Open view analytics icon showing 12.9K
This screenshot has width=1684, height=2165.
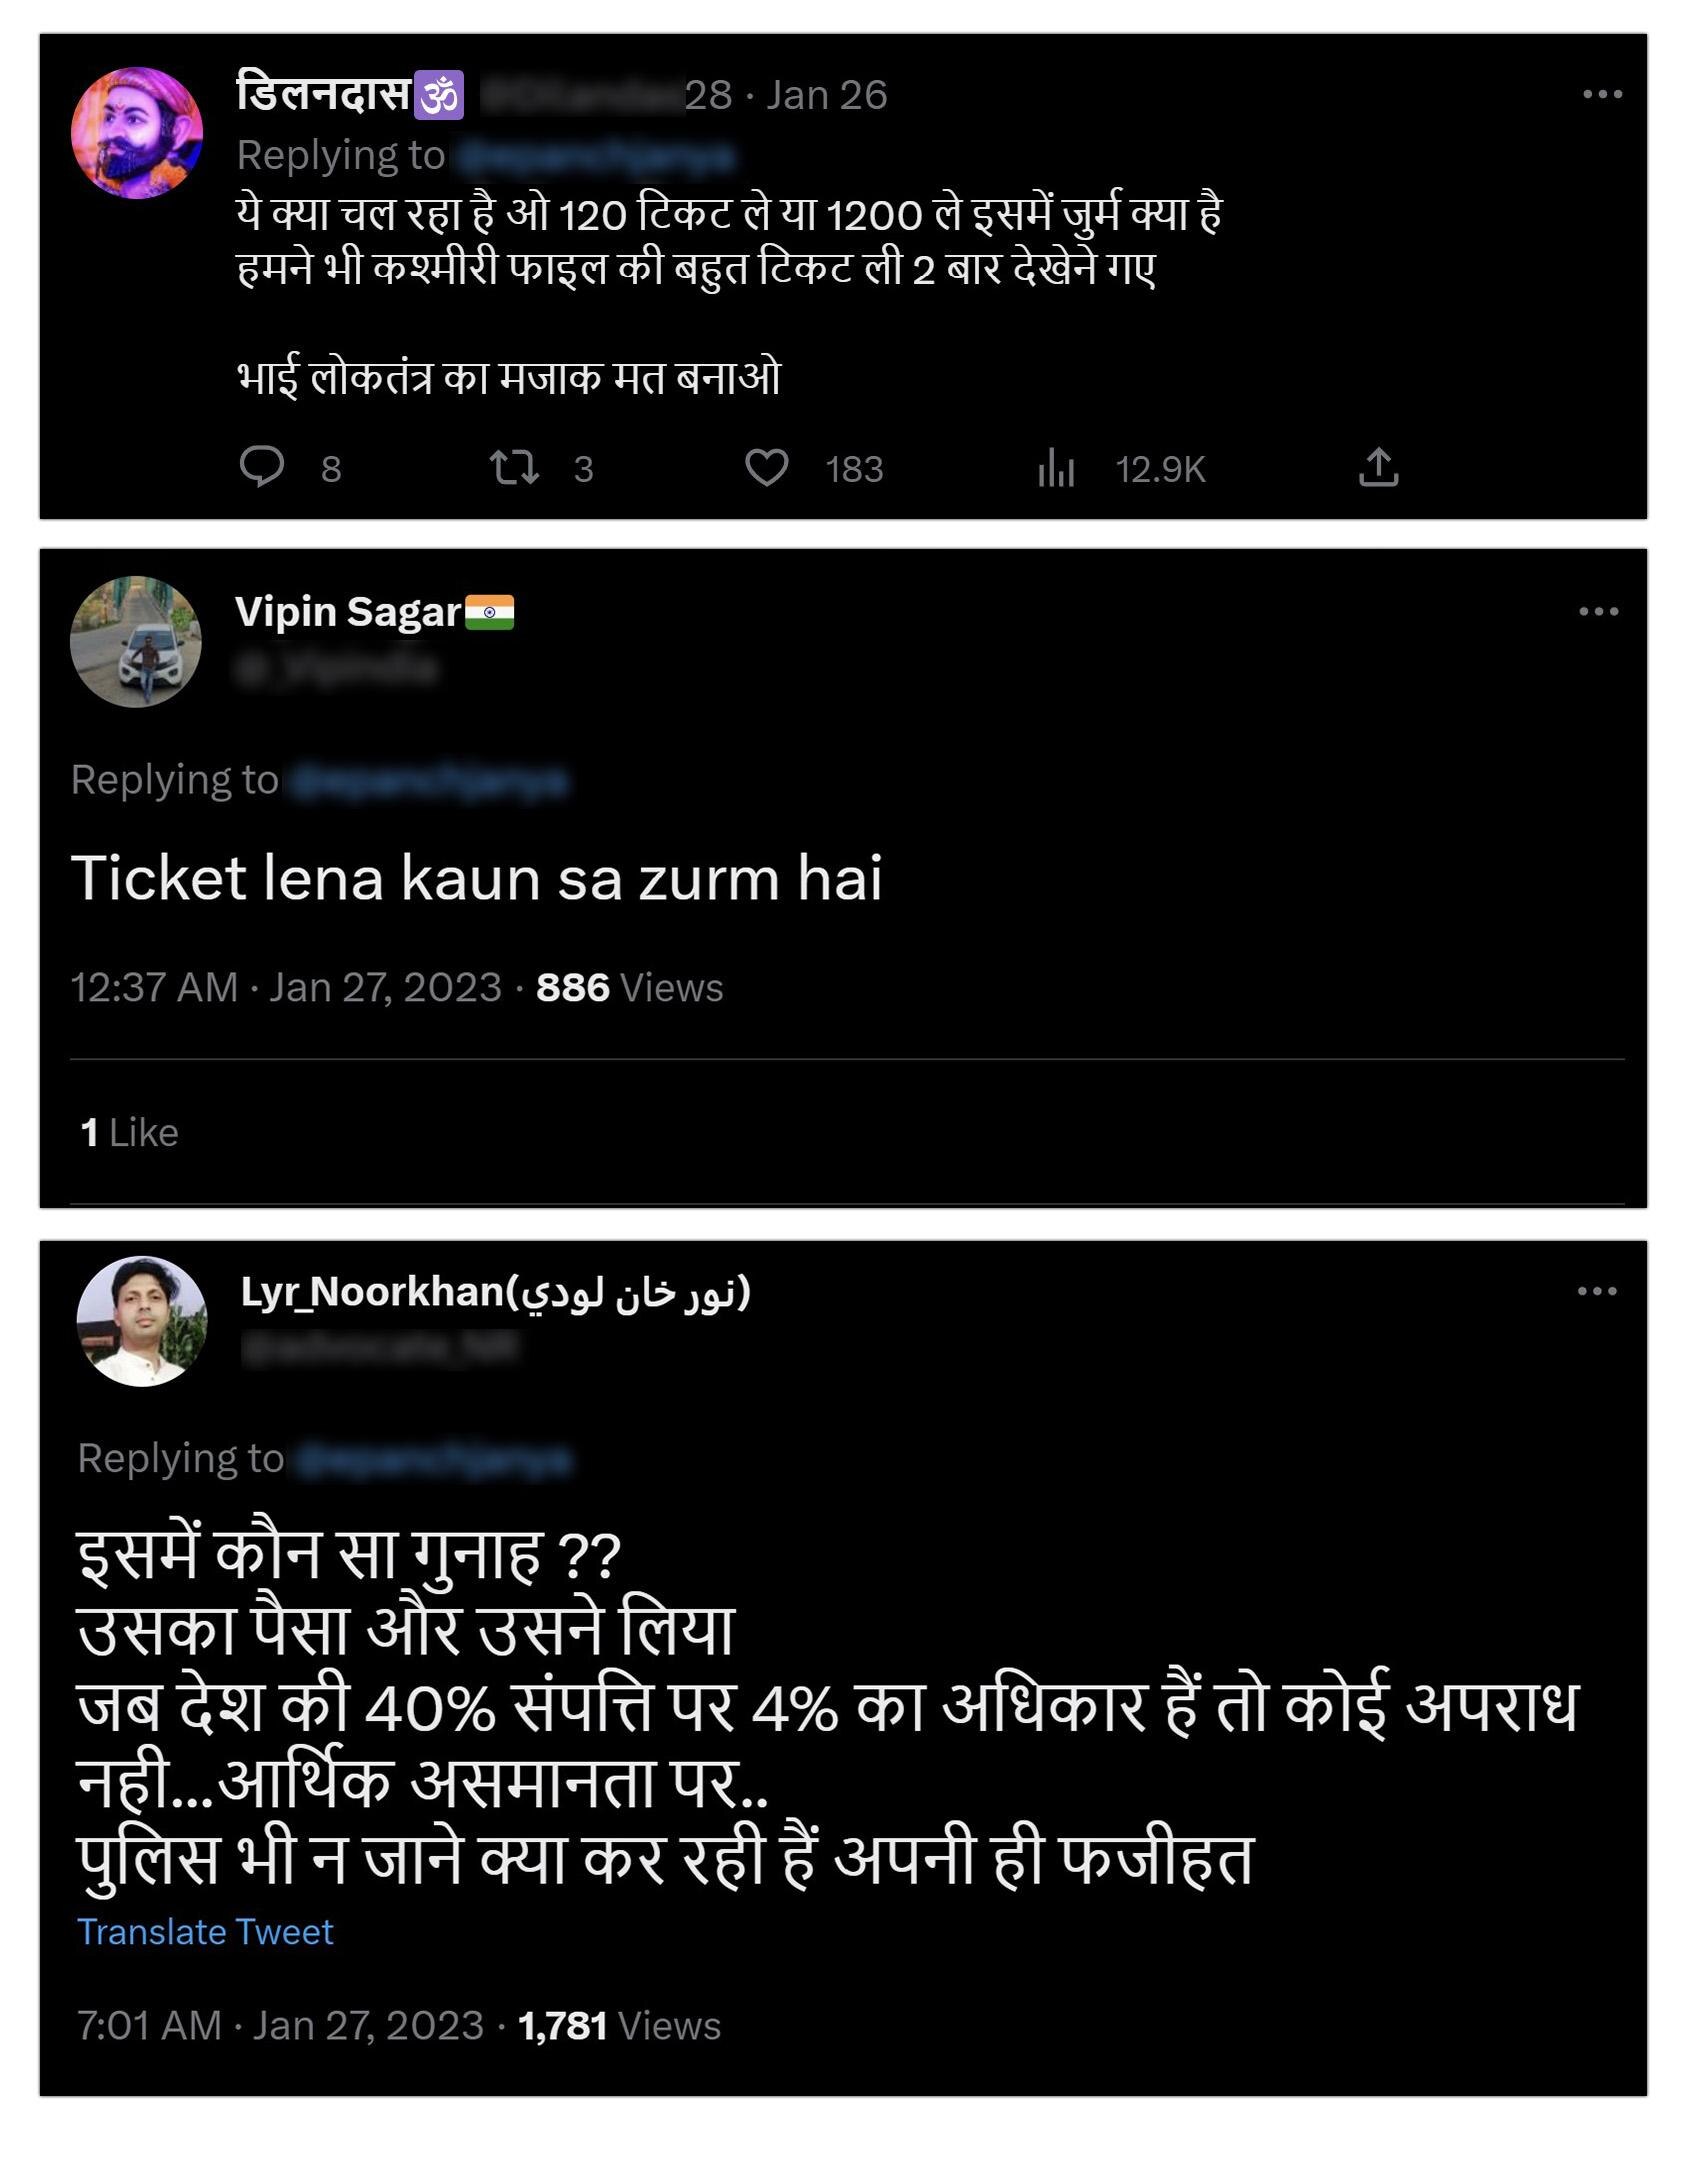pyautogui.click(x=1056, y=467)
